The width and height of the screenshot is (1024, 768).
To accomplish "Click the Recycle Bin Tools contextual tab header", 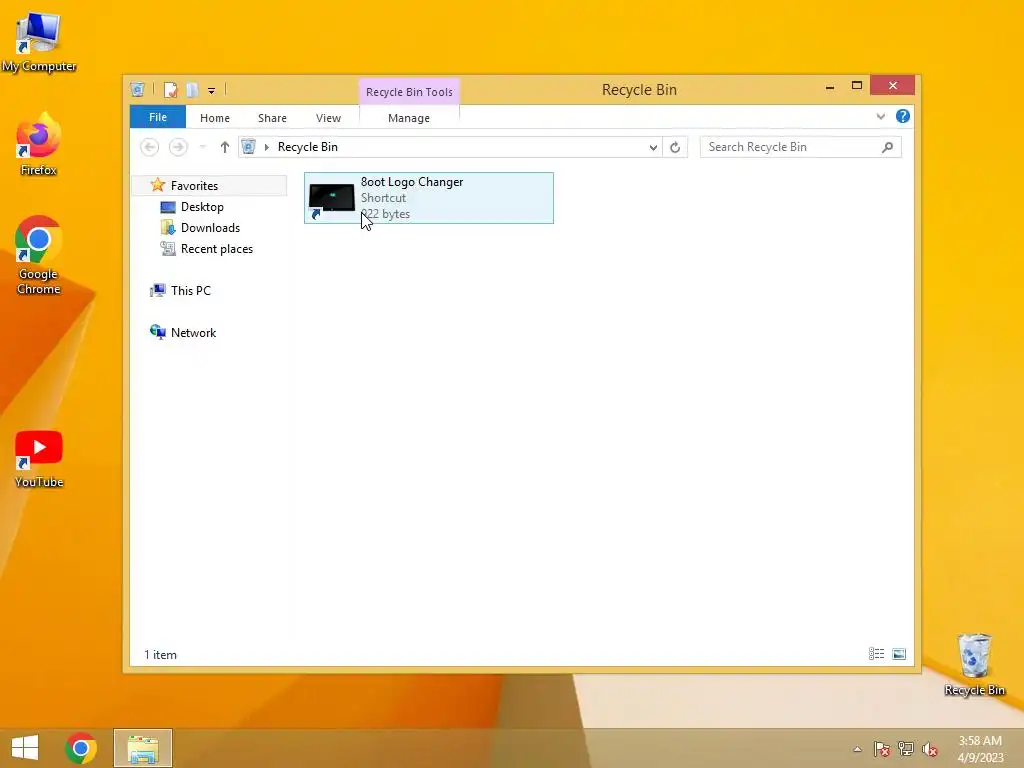I will point(409,92).
